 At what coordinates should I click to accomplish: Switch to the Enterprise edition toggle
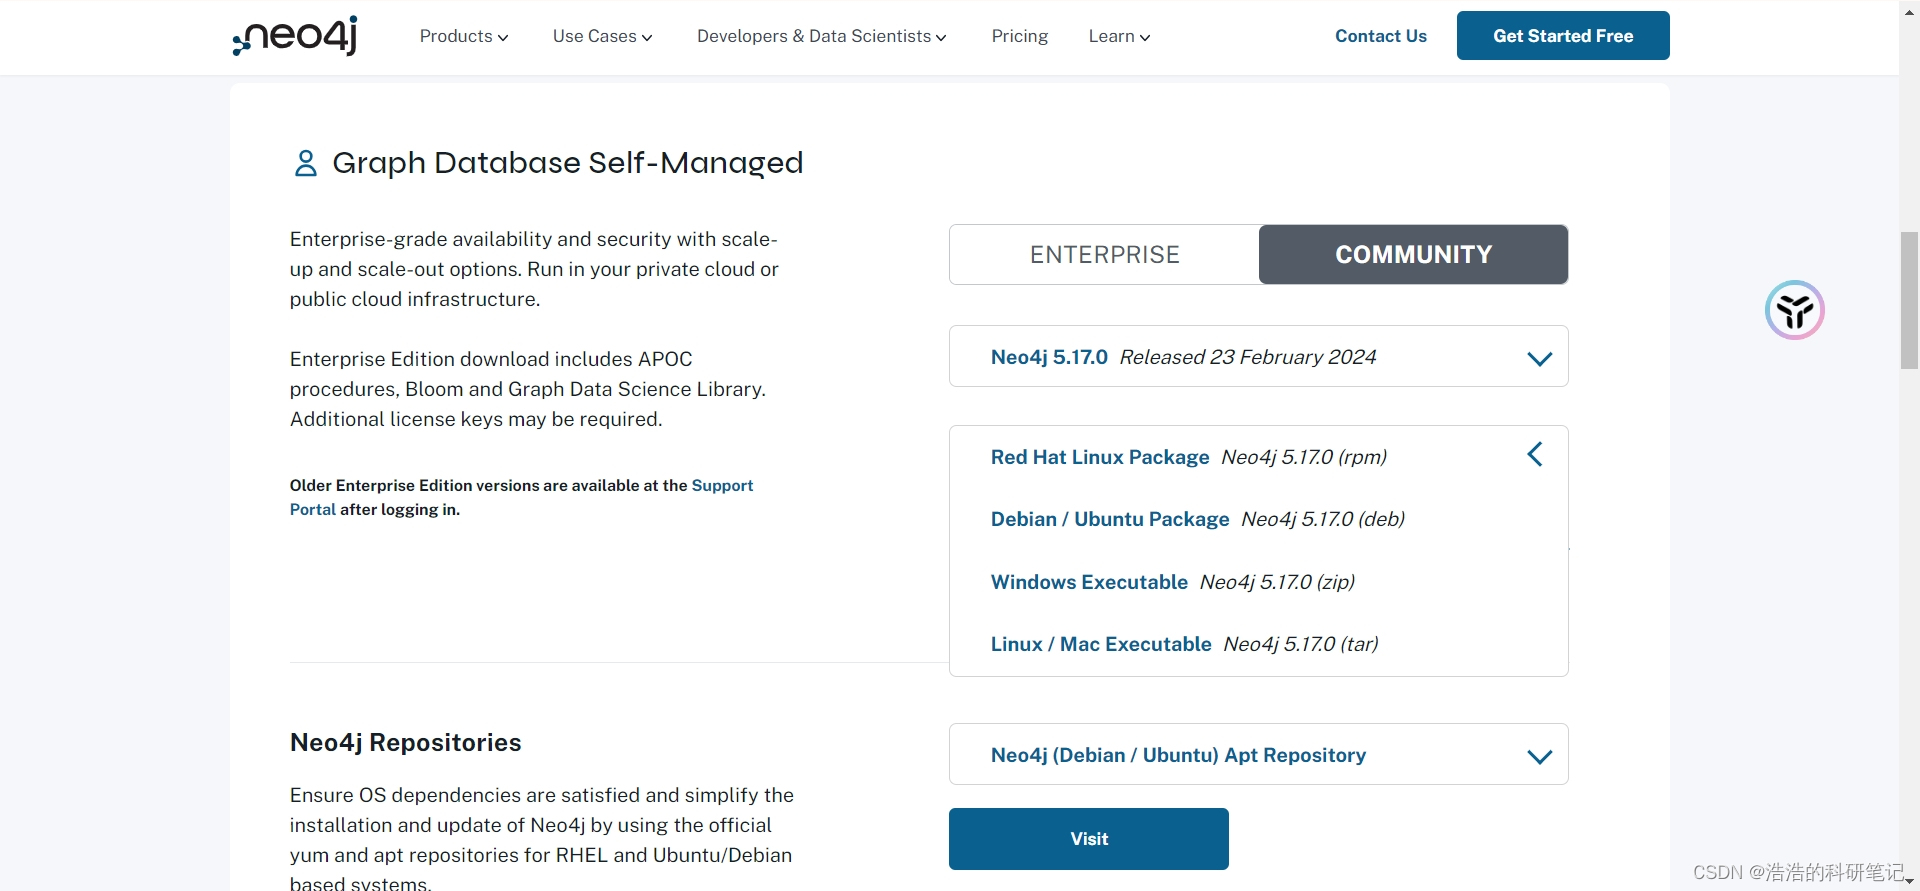(1104, 255)
